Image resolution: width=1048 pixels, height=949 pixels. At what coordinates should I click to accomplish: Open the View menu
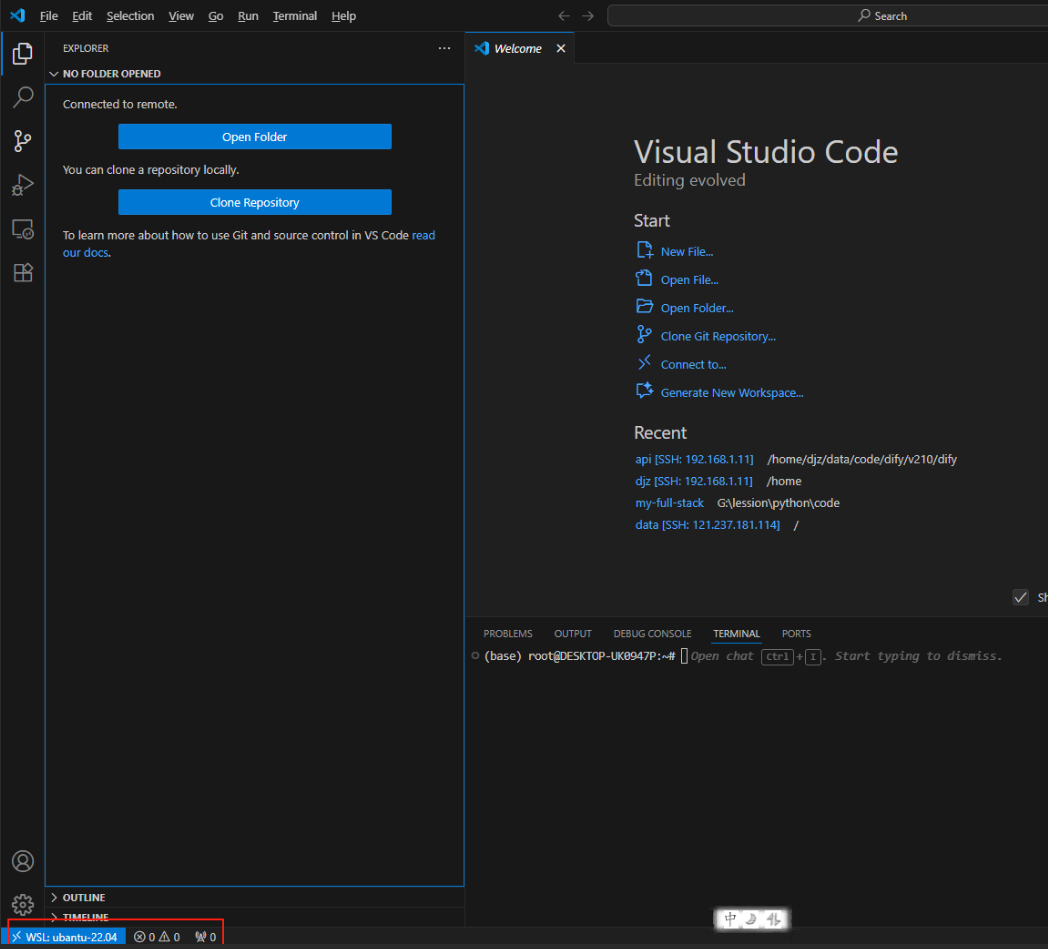(181, 15)
